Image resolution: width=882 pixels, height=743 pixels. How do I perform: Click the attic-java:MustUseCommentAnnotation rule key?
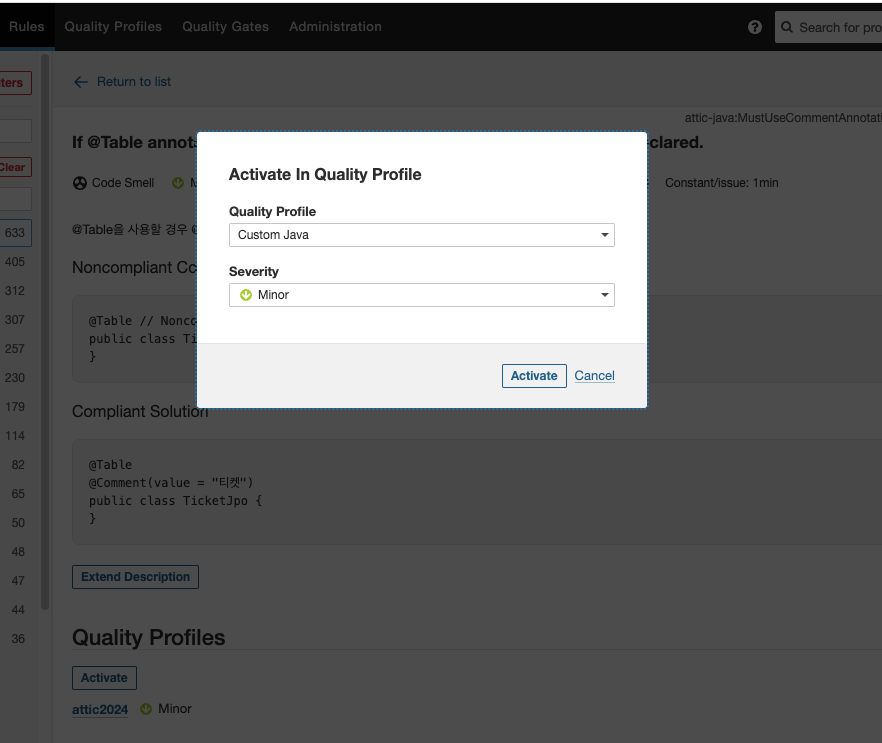(783, 118)
